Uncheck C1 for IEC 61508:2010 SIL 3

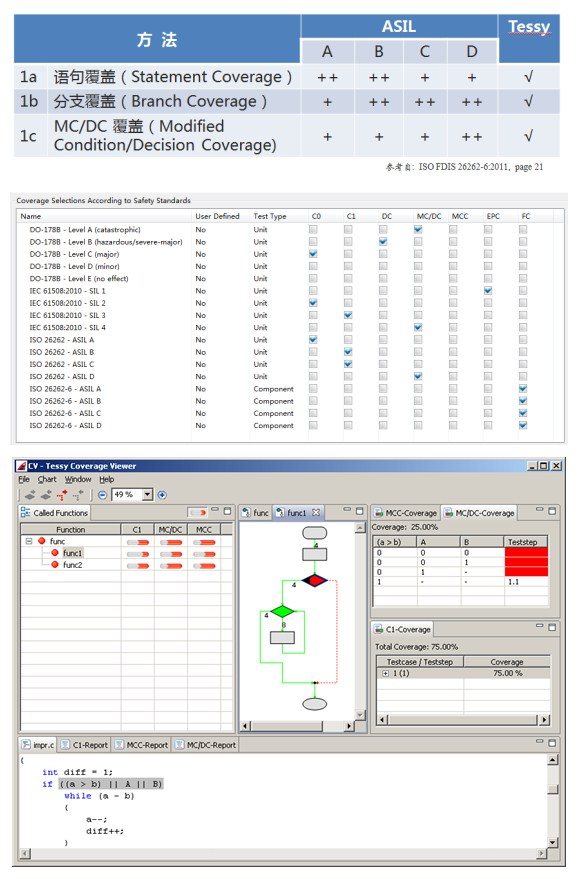[x=348, y=315]
